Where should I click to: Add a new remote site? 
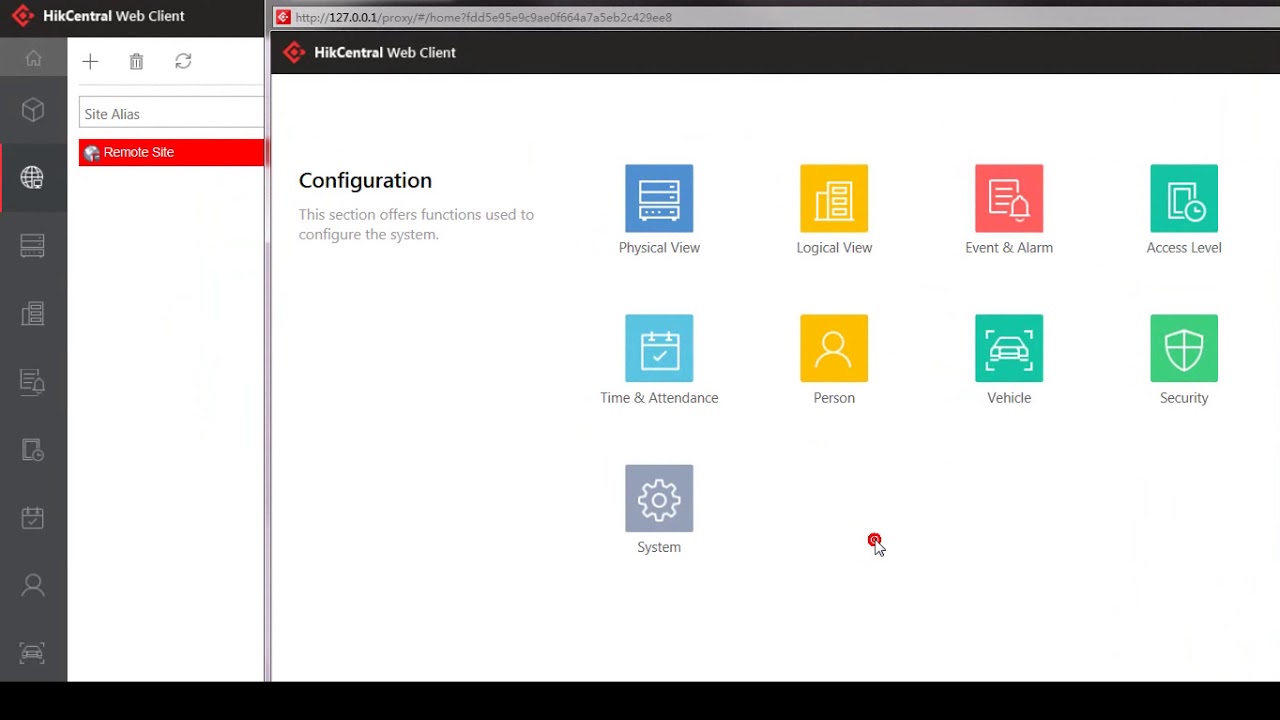click(x=90, y=62)
